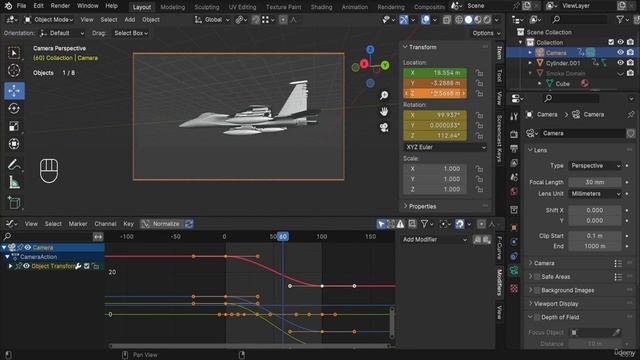
Task: Toggle X-ray mode icon
Action: [x=447, y=20]
